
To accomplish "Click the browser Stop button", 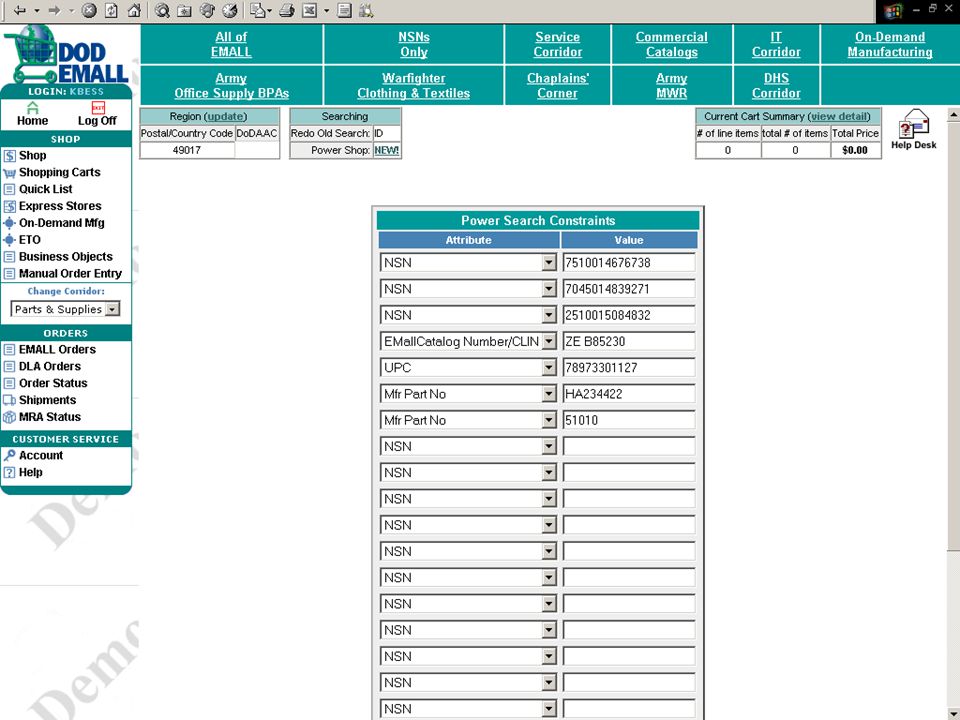I will [89, 10].
